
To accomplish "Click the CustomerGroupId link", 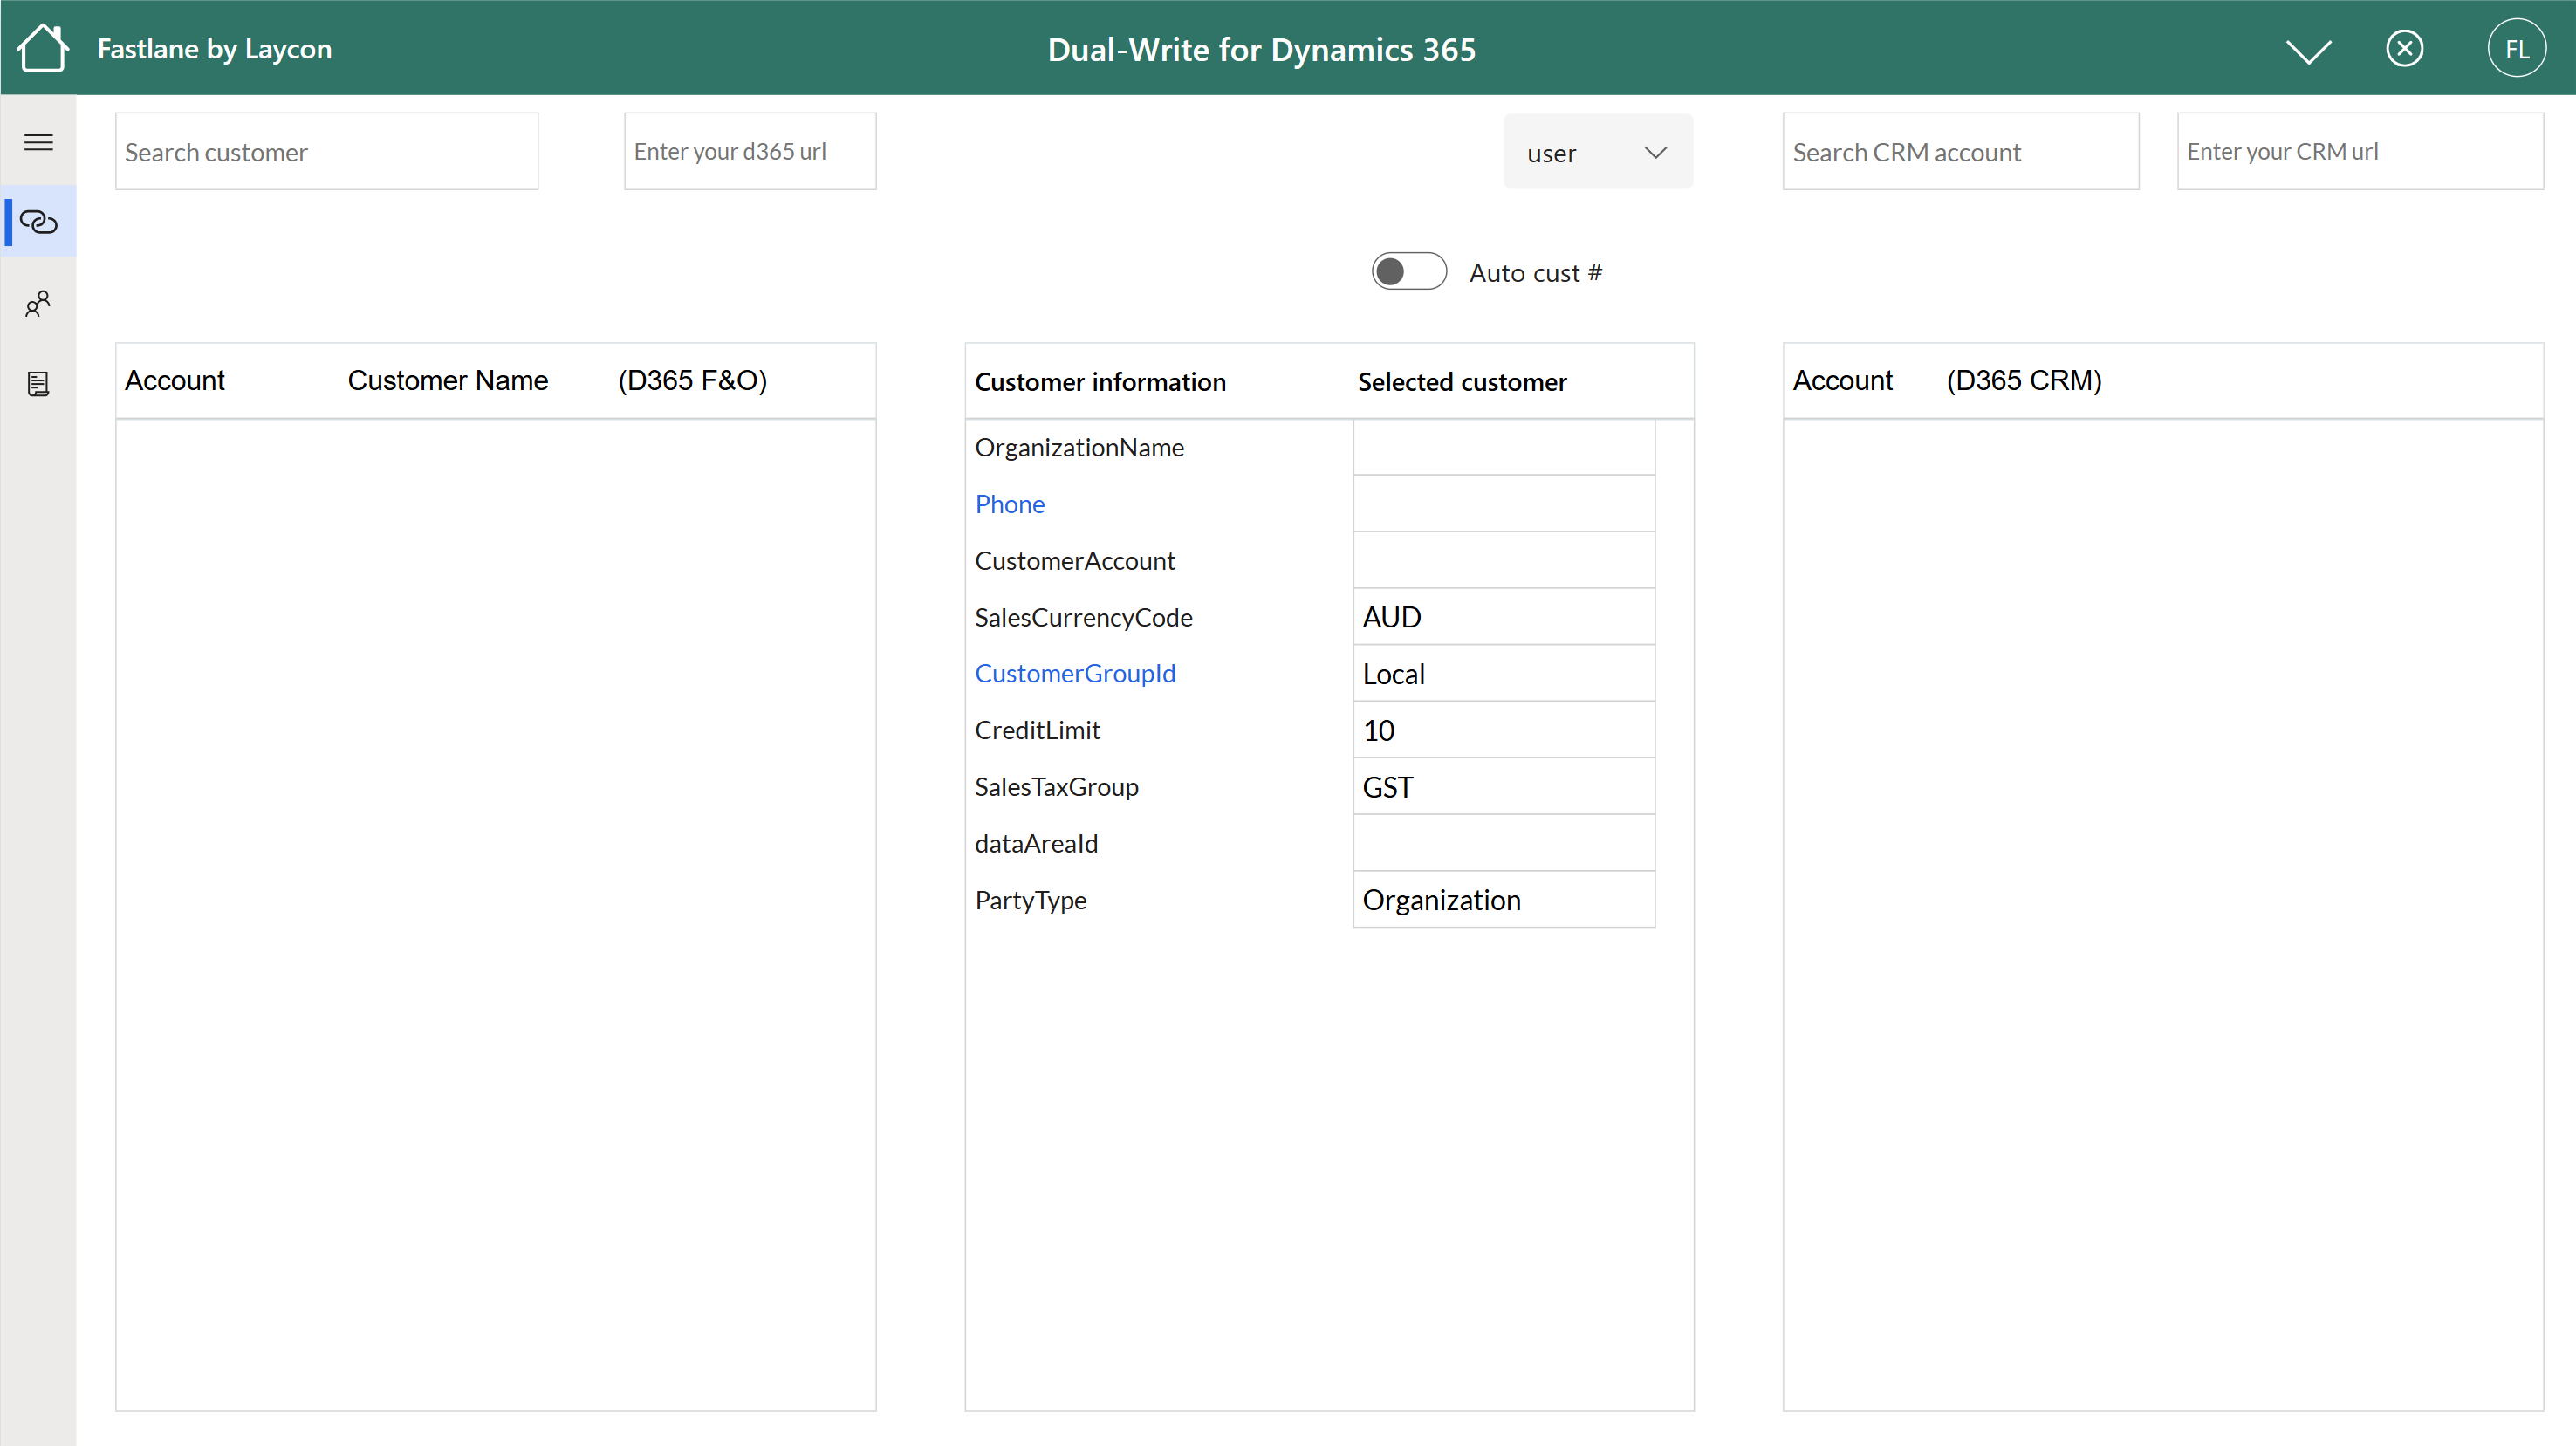I will pos(1075,673).
